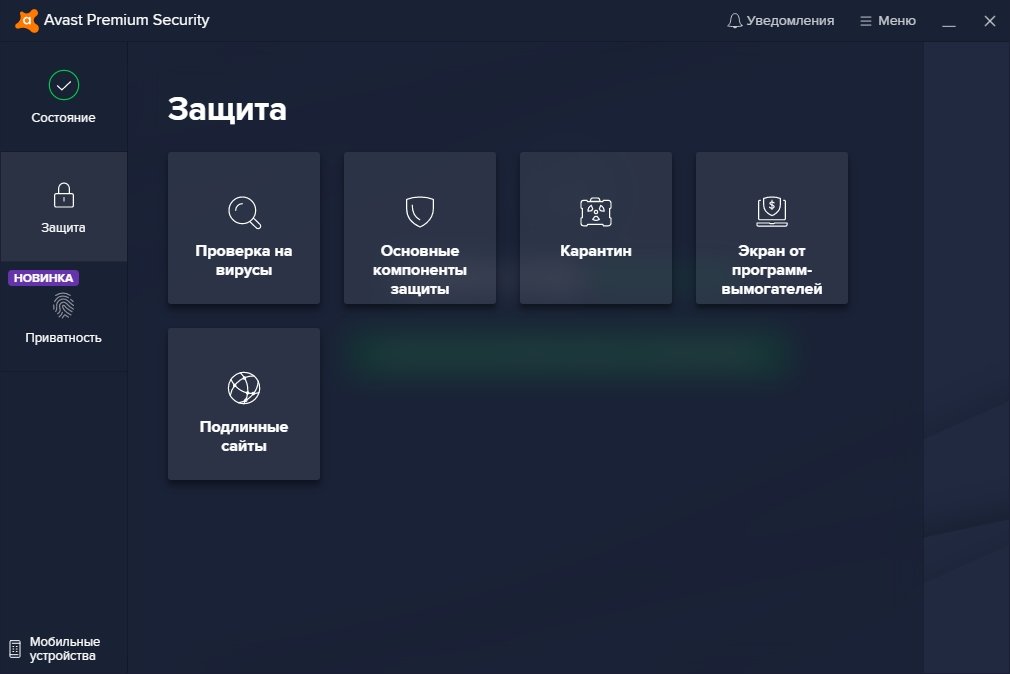Viewport: 1010px width, 674px height.
Task: Open Мобильные устройства link
Action: pyautogui.click(x=65, y=649)
